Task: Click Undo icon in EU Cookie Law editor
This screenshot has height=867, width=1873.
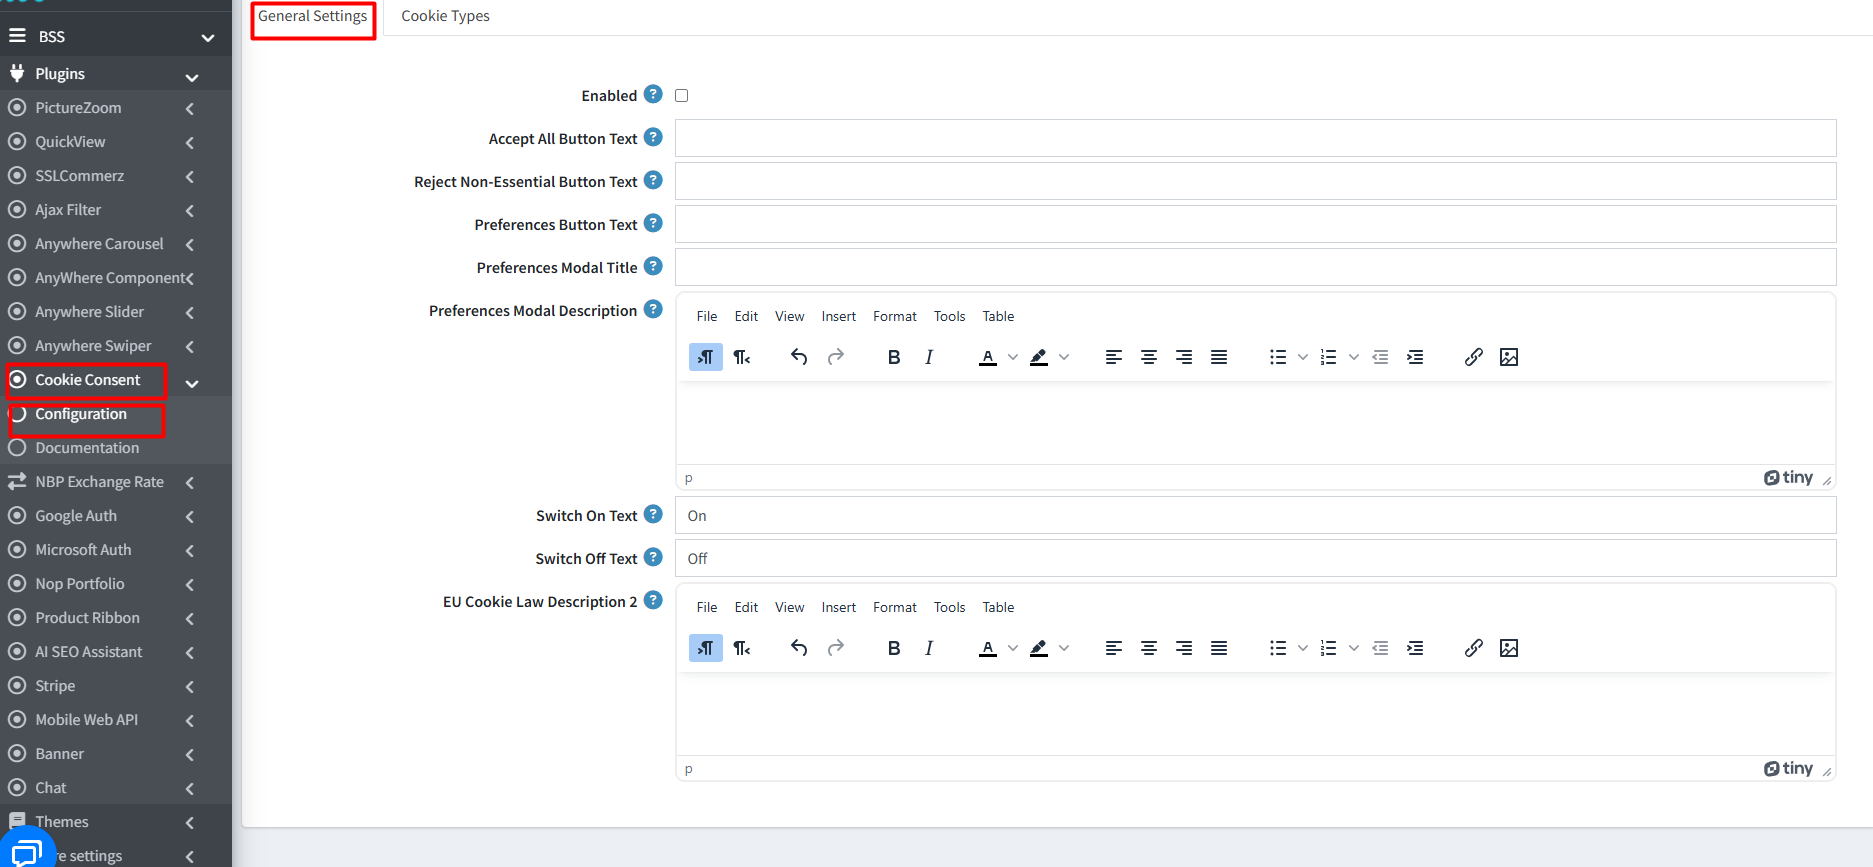Action: pos(799,648)
